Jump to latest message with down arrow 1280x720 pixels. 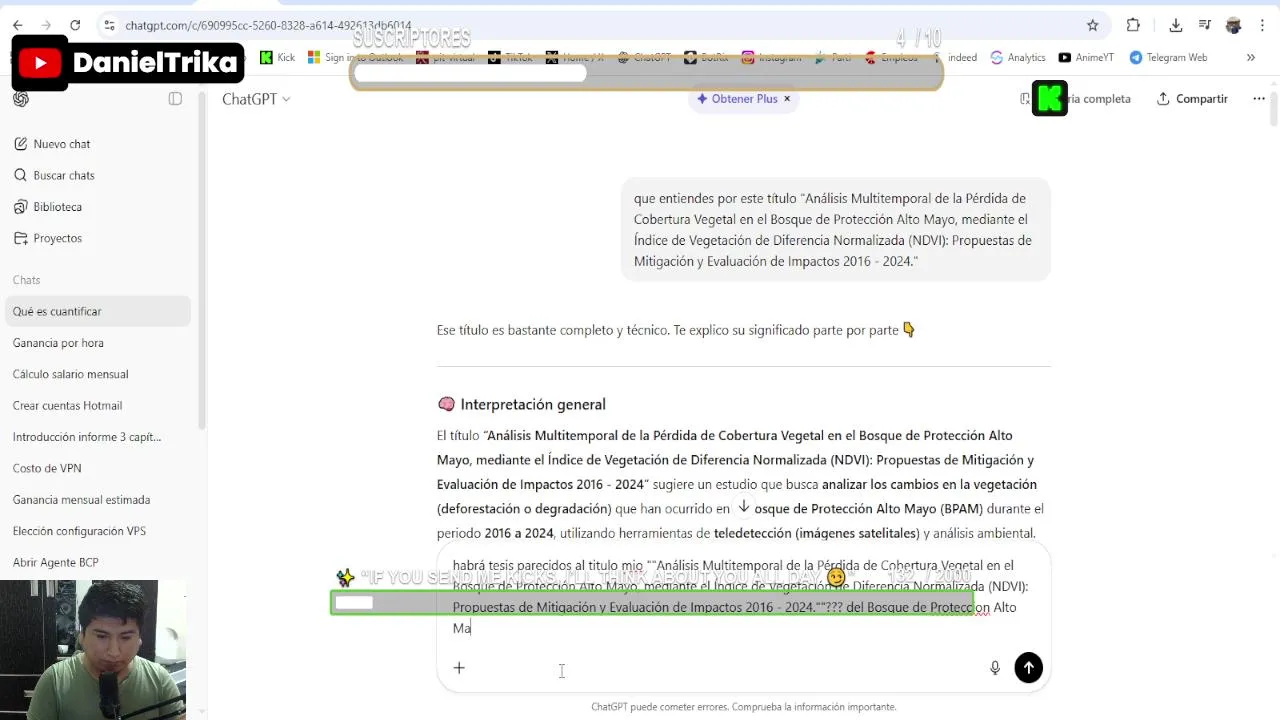pyautogui.click(x=743, y=508)
